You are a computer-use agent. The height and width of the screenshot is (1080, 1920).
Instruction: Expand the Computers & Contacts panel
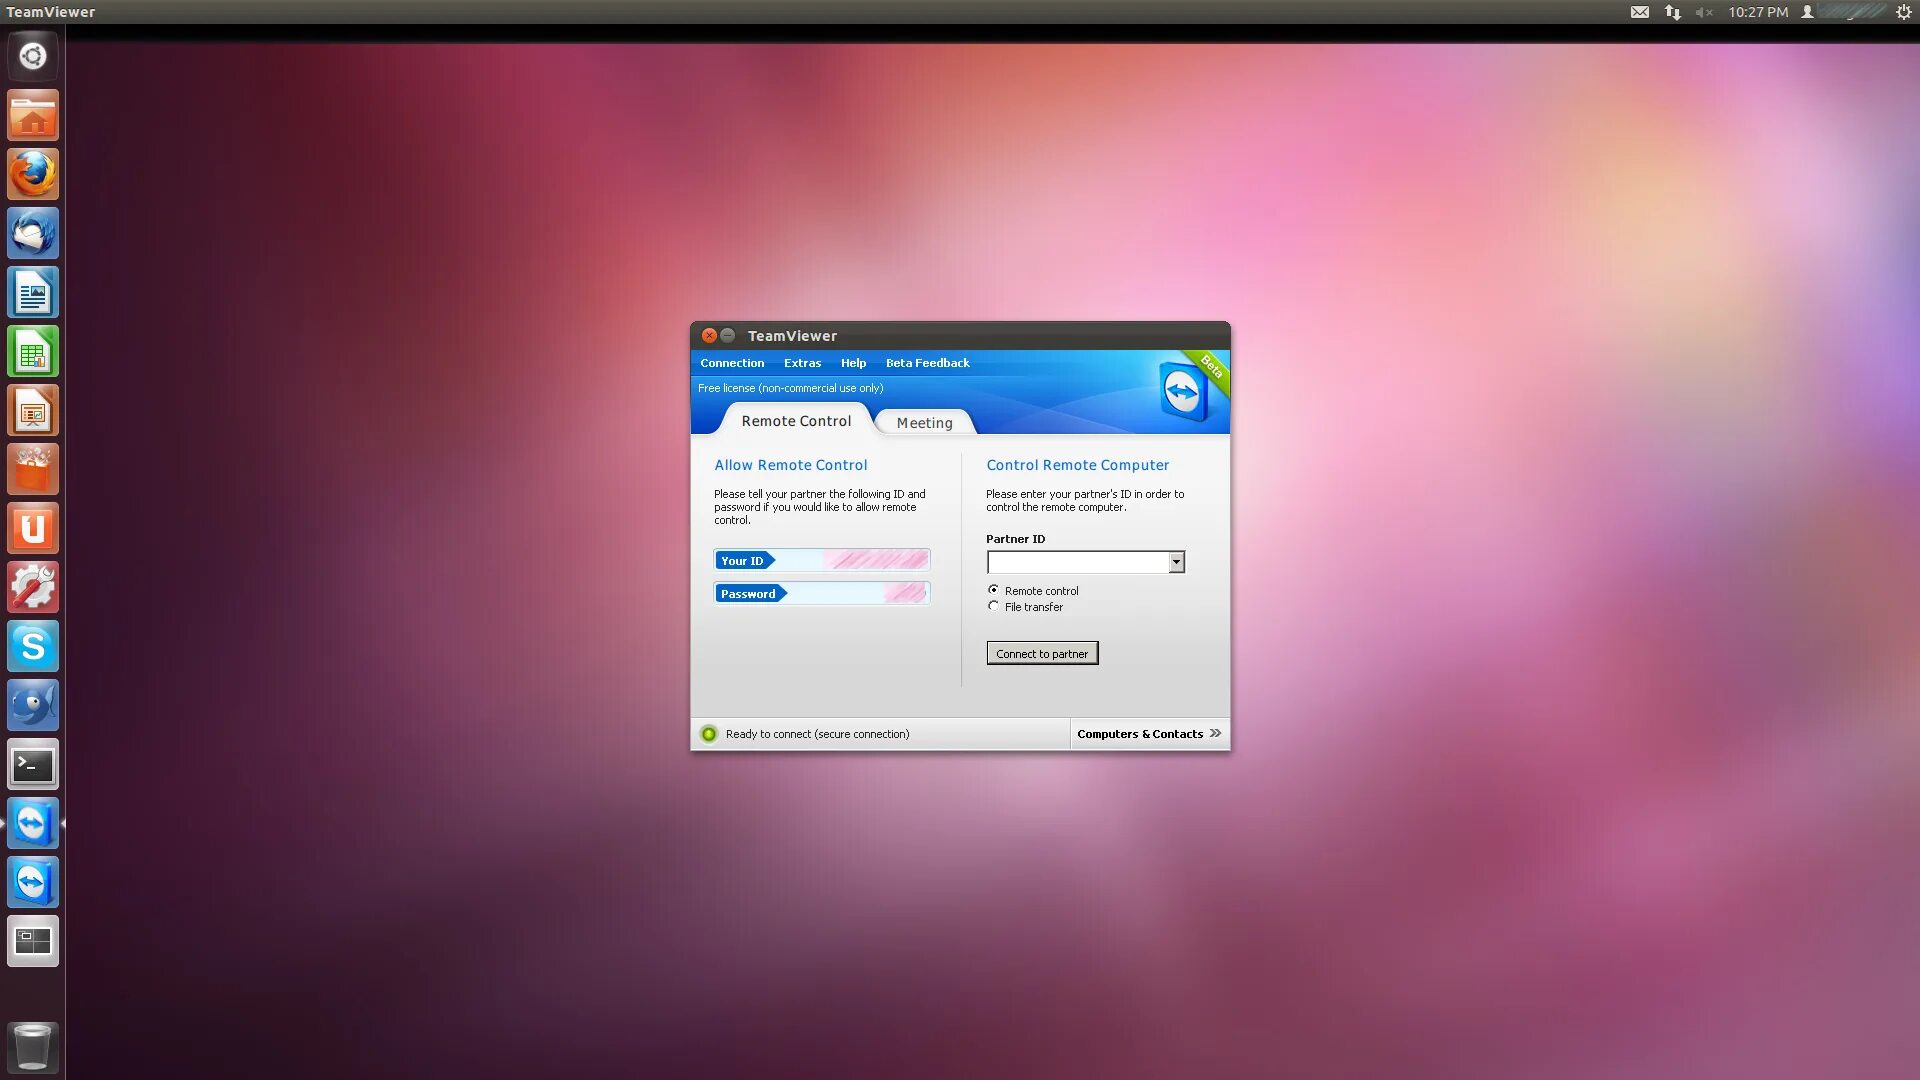[x=1149, y=734]
